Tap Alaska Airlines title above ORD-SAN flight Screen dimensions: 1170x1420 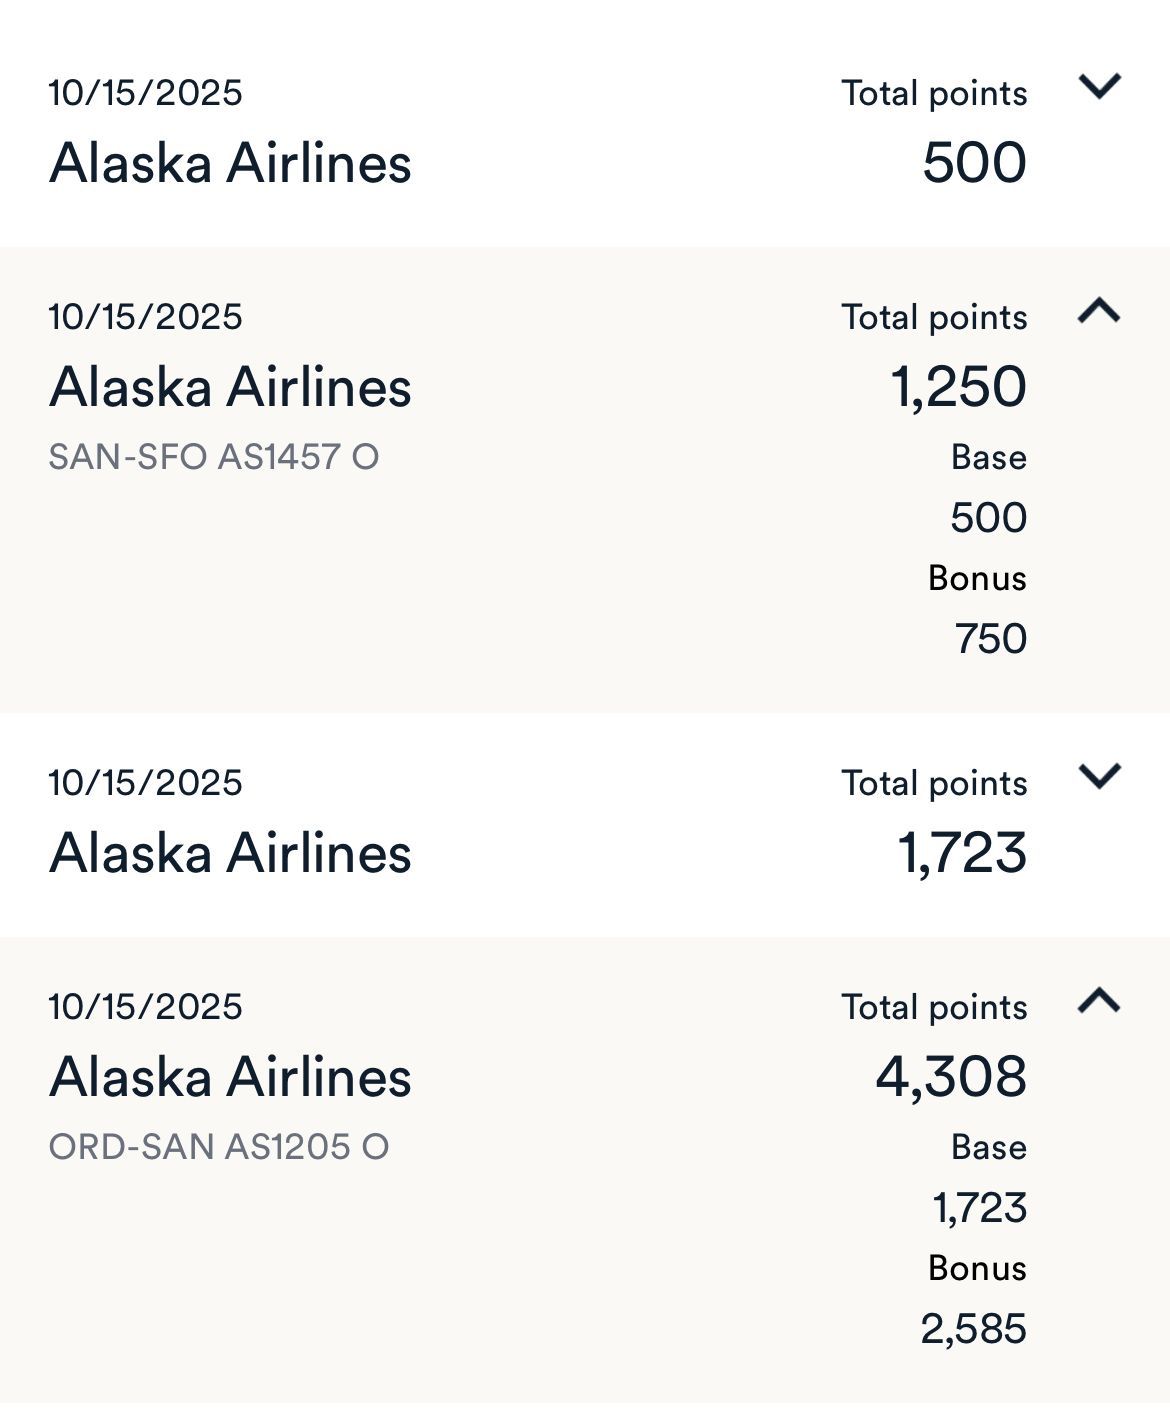click(x=230, y=1077)
